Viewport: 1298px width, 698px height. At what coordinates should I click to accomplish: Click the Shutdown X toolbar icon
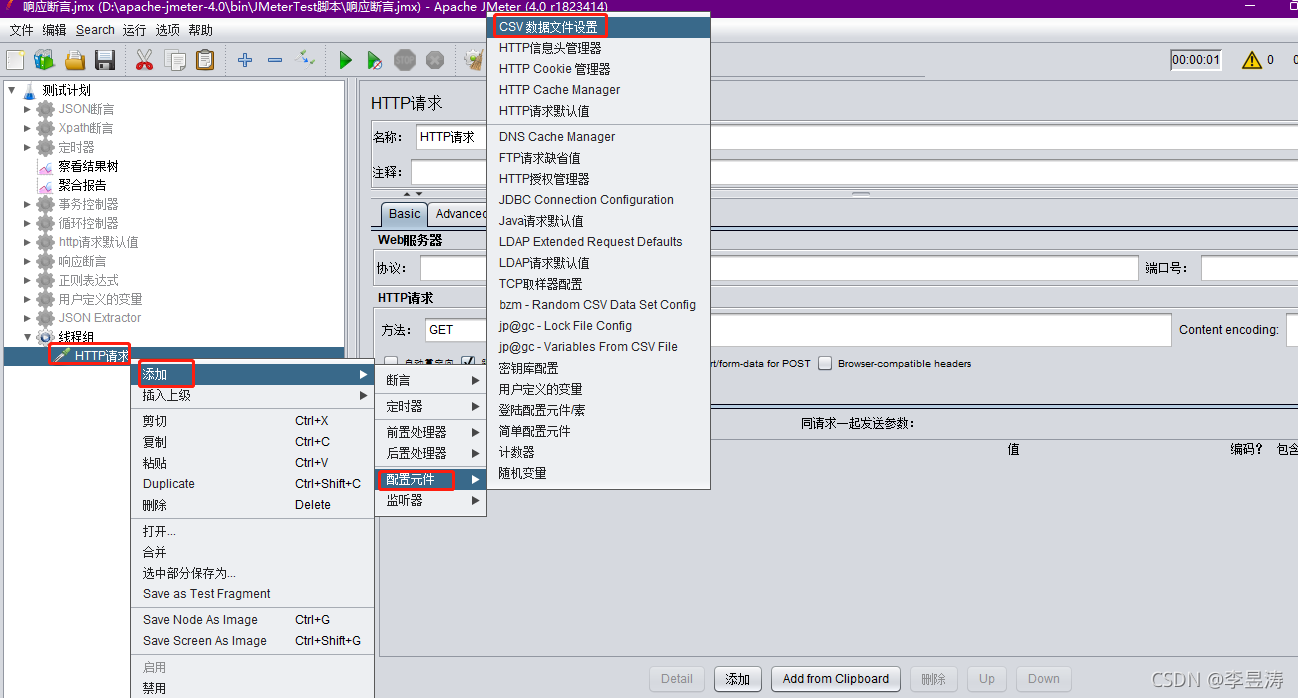435,60
